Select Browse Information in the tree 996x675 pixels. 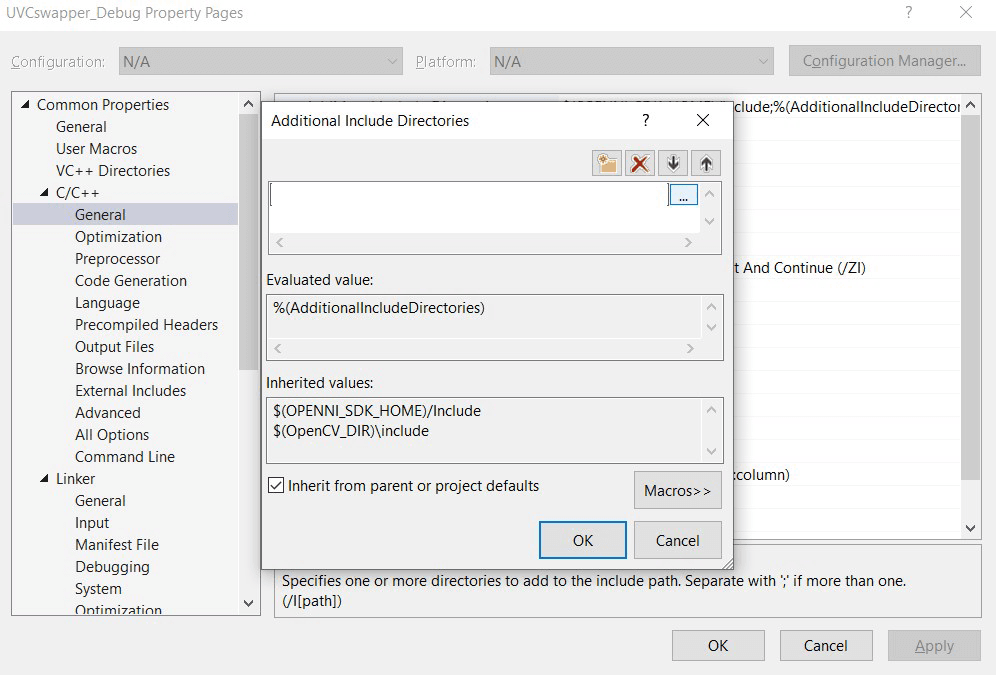point(140,369)
